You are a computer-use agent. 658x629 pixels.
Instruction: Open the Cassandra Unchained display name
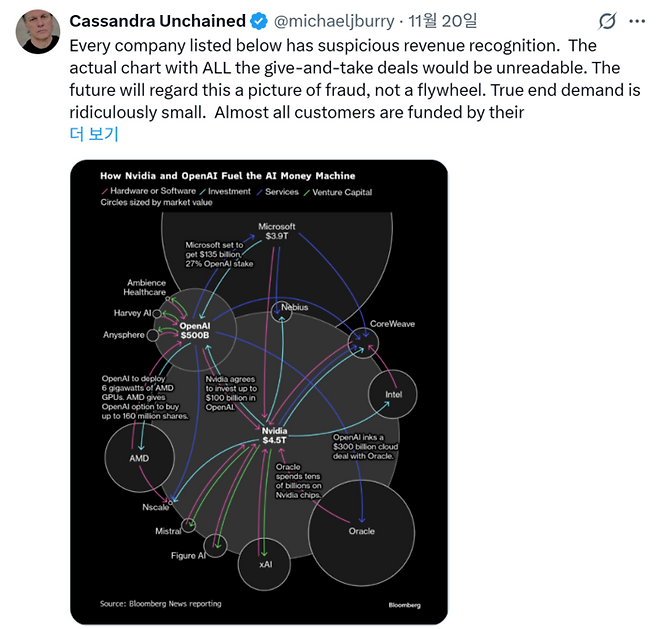tap(157, 21)
